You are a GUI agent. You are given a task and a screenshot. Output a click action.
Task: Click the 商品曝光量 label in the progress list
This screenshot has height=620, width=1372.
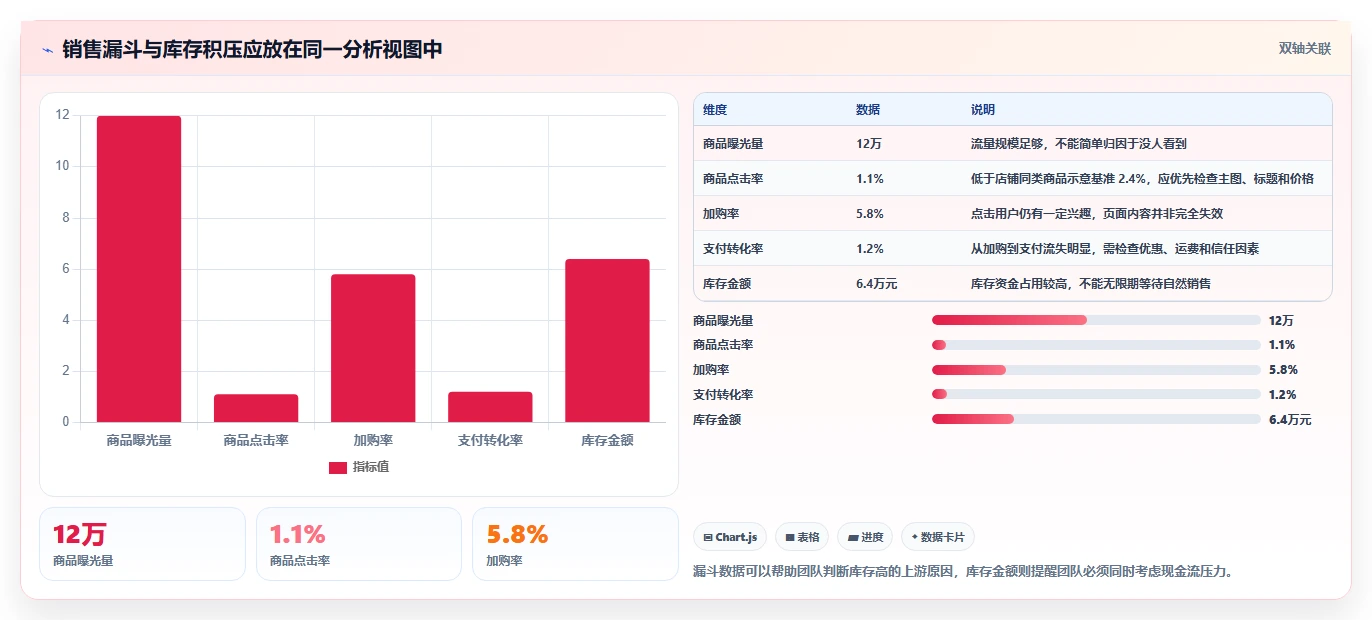coord(723,320)
